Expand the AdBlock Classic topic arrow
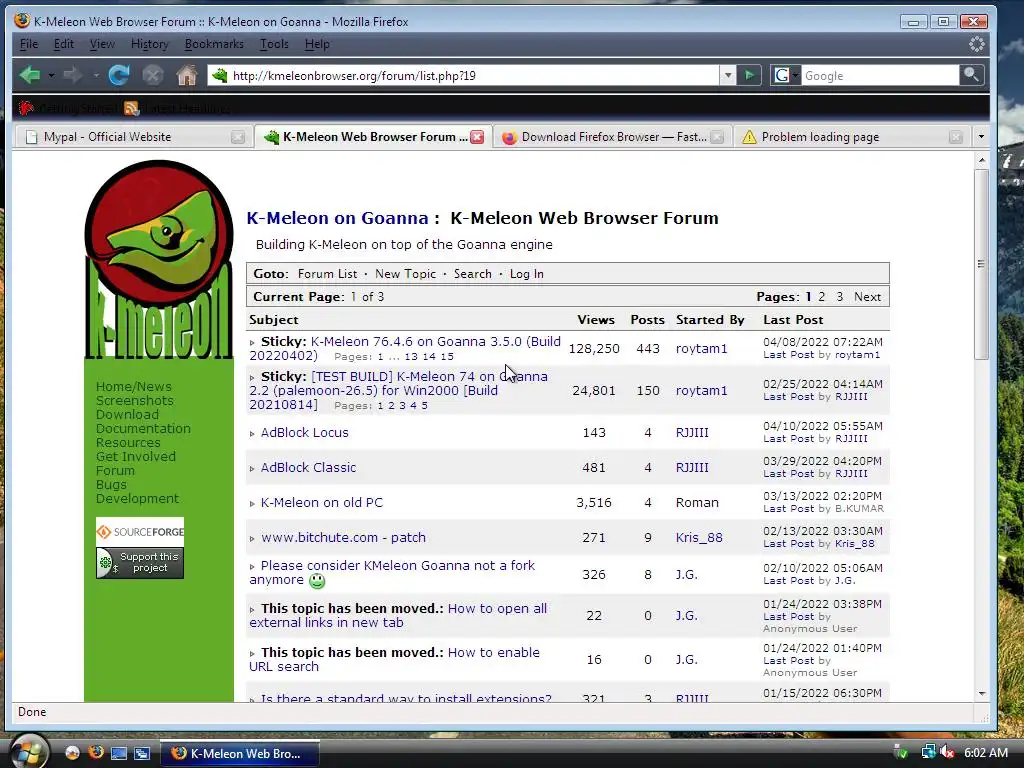1024x768 pixels. [252, 469]
